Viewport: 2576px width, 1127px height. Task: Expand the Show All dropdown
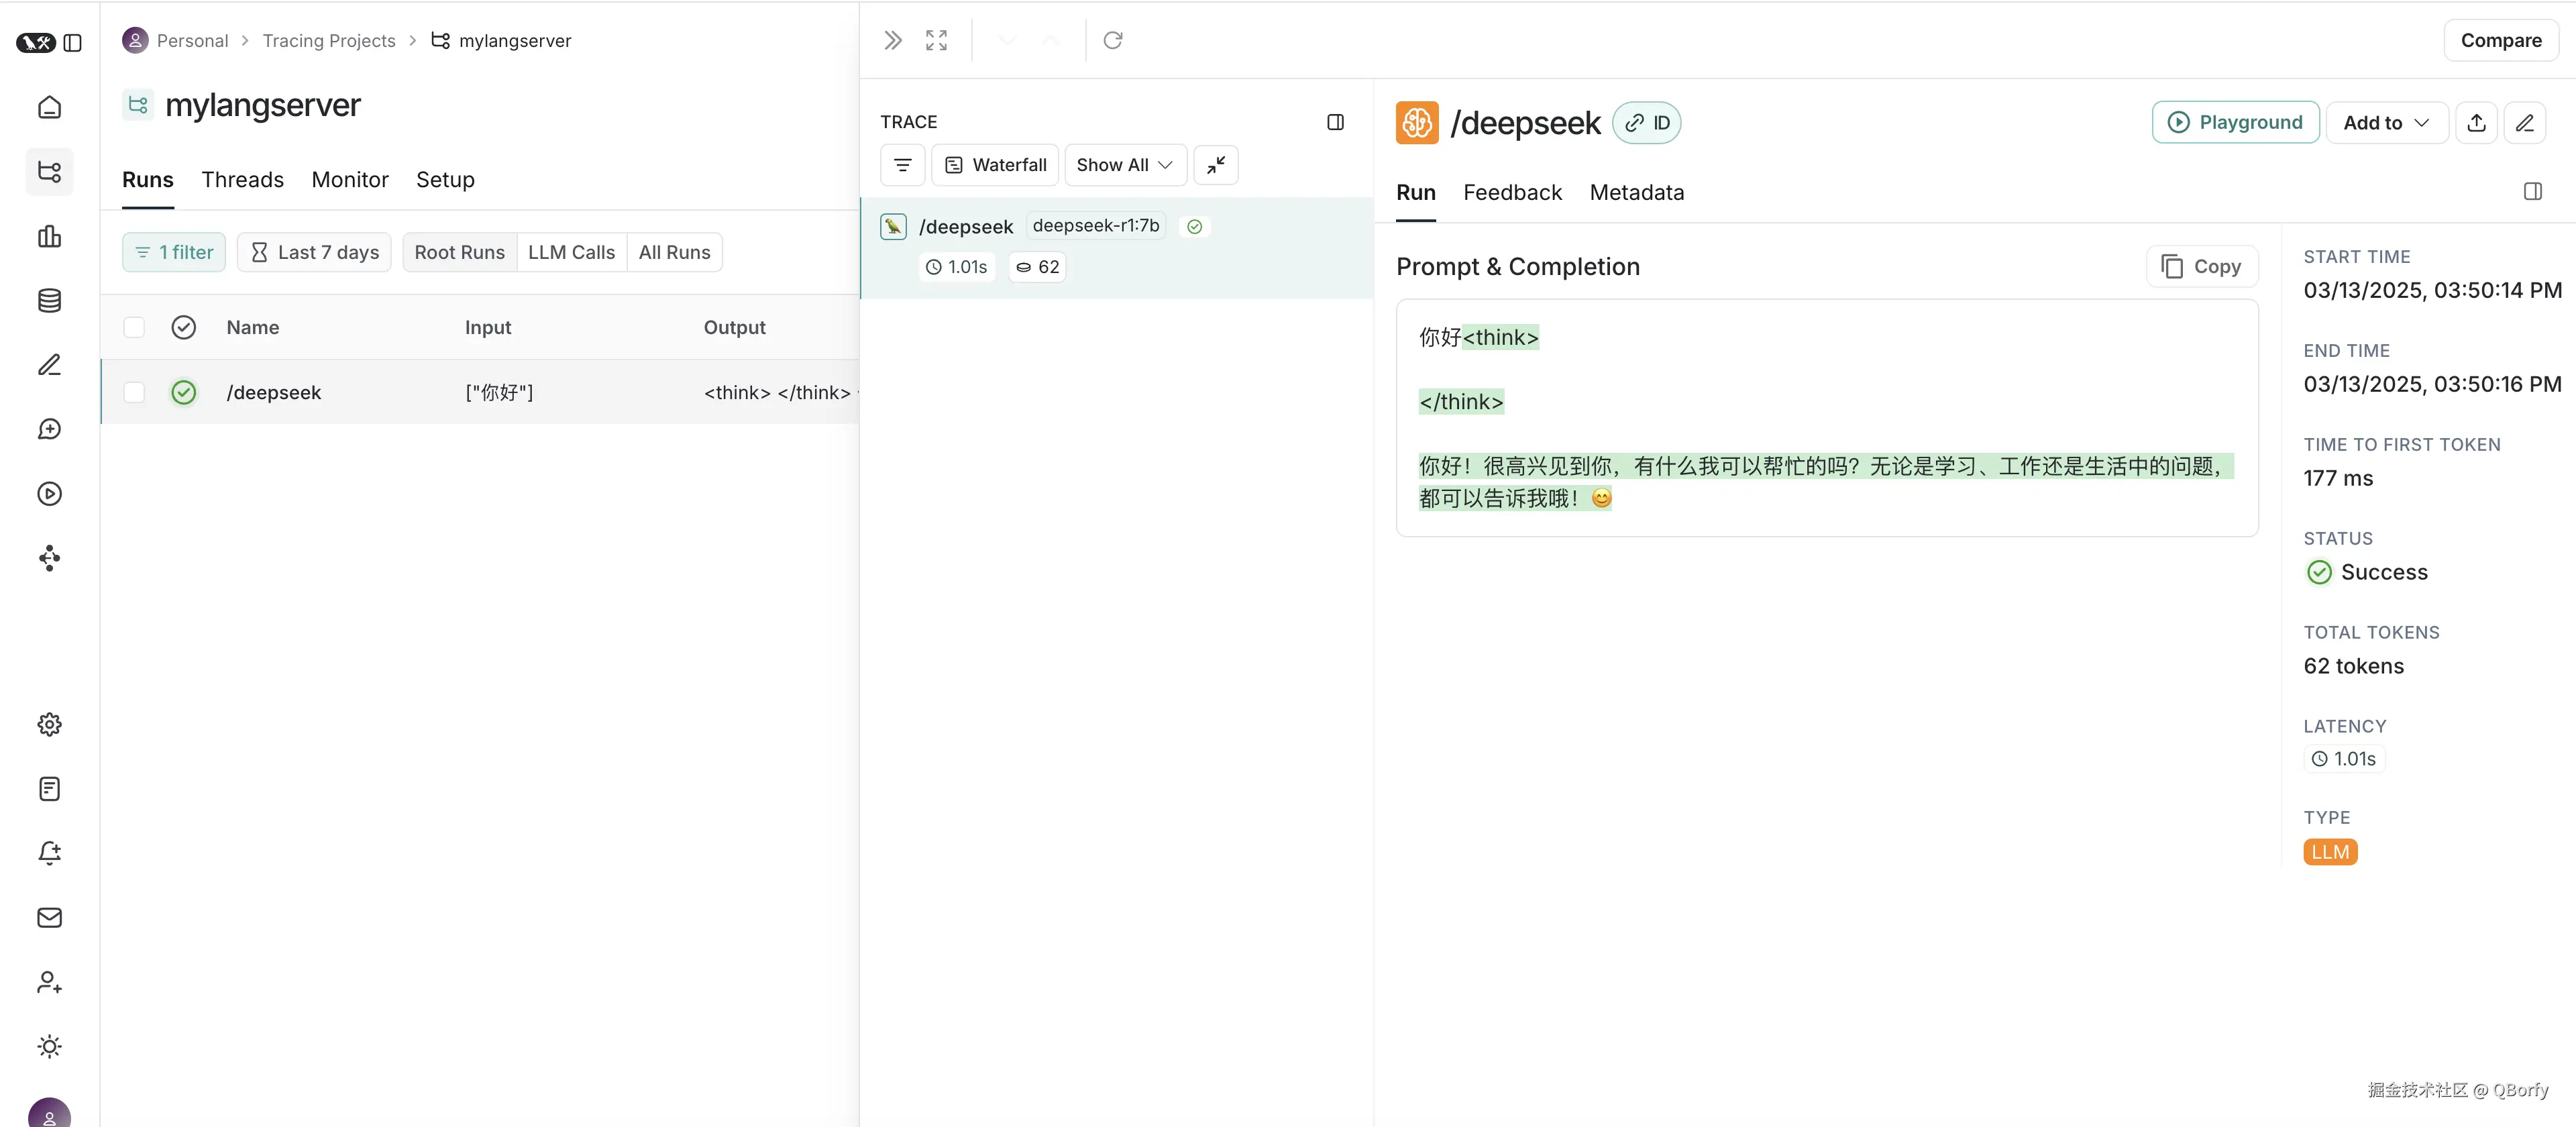[1125, 165]
